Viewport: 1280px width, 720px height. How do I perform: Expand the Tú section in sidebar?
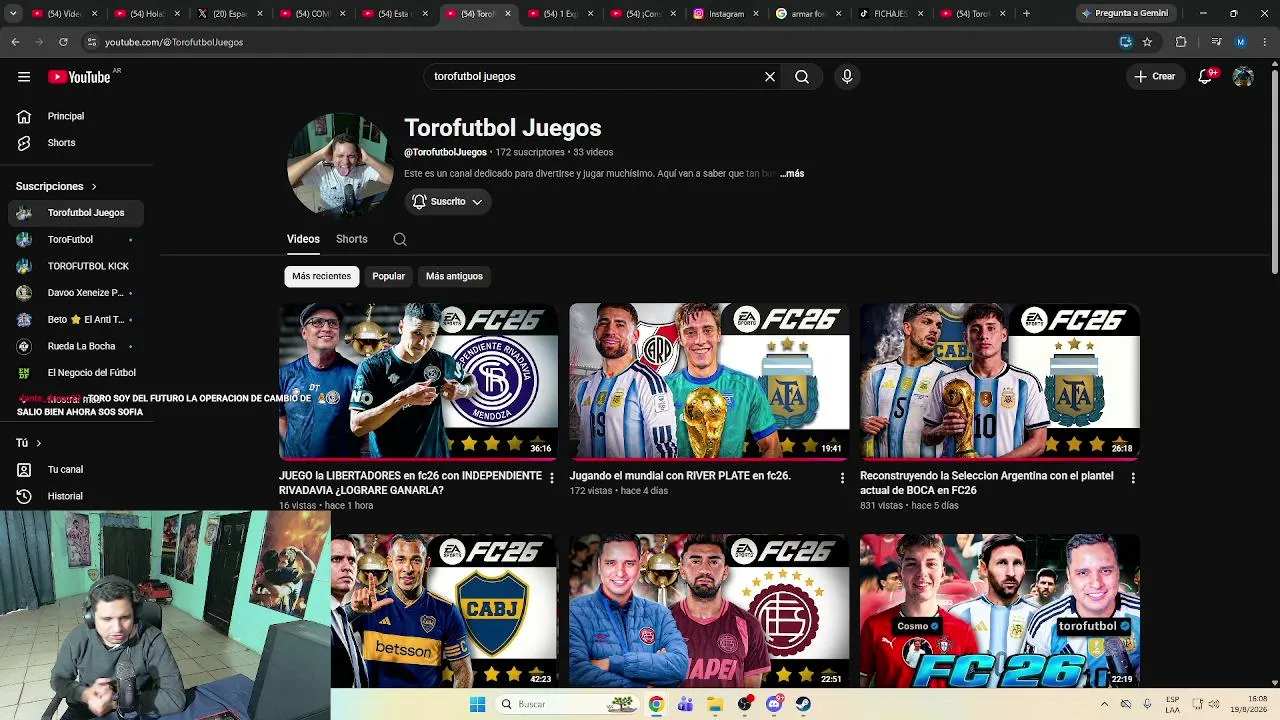click(x=28, y=443)
